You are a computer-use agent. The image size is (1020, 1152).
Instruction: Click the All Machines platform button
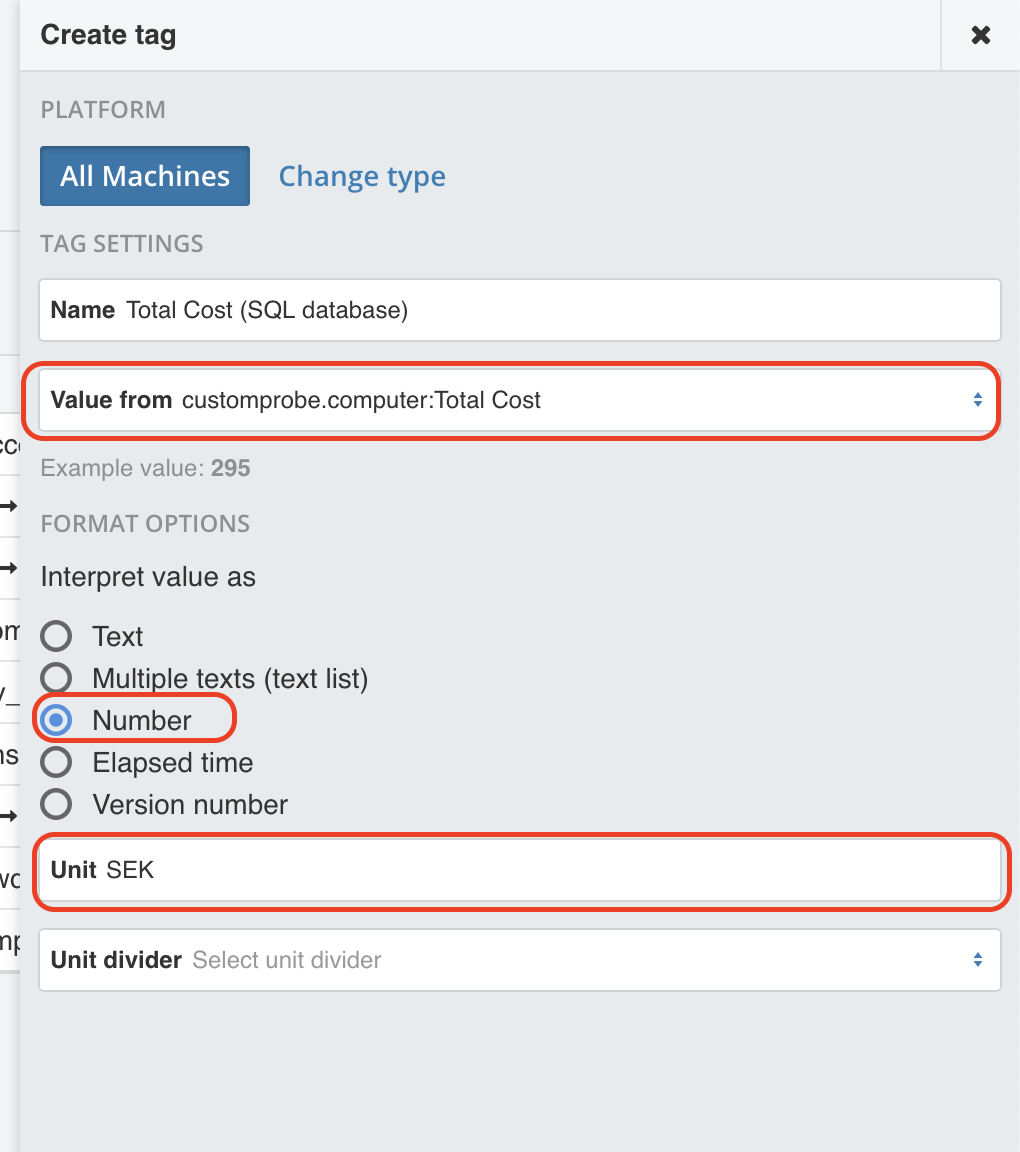[145, 176]
